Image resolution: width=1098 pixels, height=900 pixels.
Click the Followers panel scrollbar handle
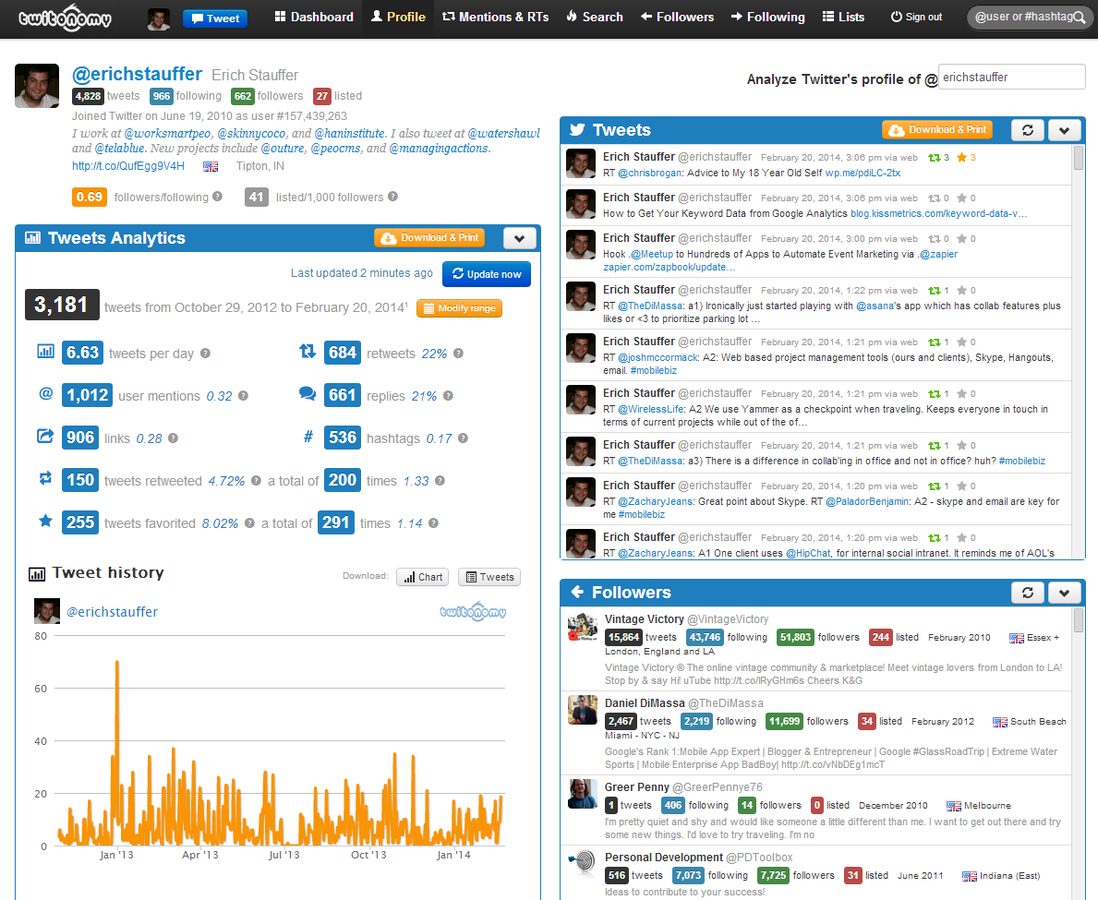click(1078, 621)
